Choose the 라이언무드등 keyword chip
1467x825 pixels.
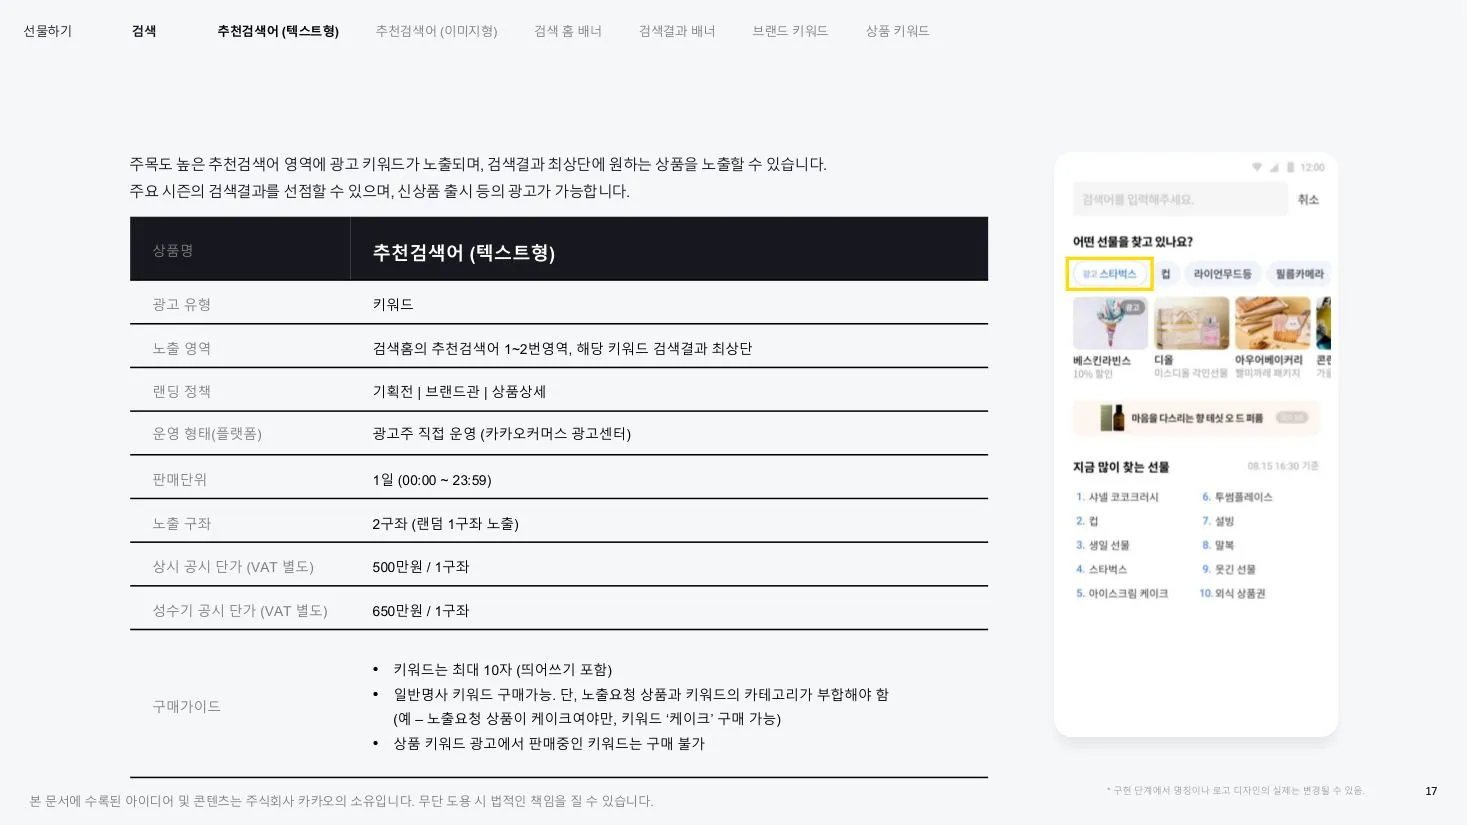tap(1222, 274)
